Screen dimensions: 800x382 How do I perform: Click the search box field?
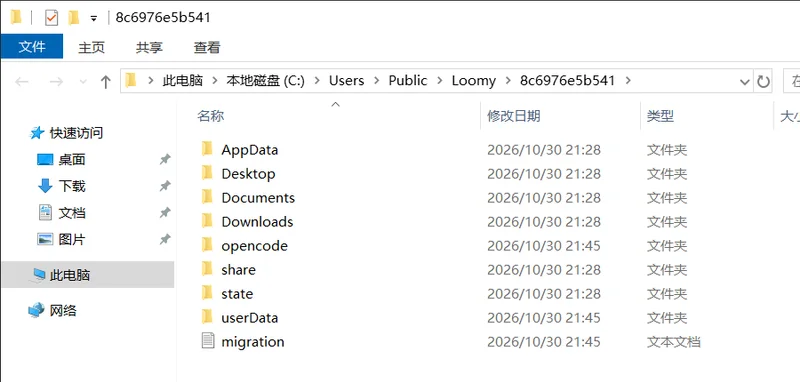(x=791, y=81)
